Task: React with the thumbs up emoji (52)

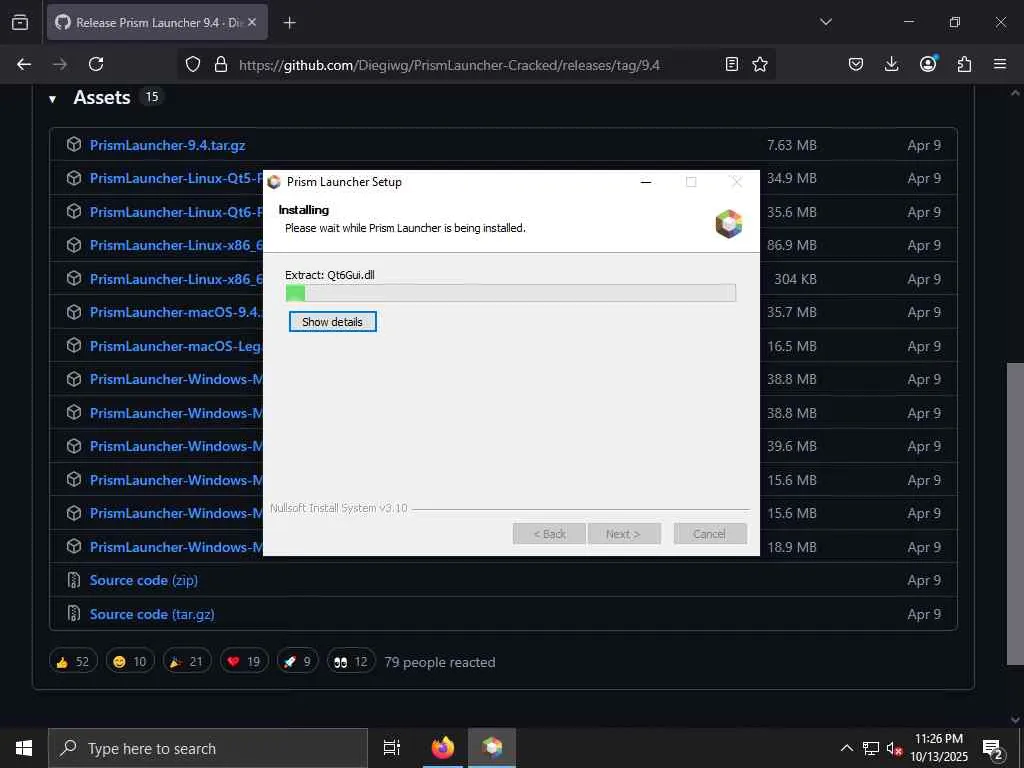Action: 73,661
